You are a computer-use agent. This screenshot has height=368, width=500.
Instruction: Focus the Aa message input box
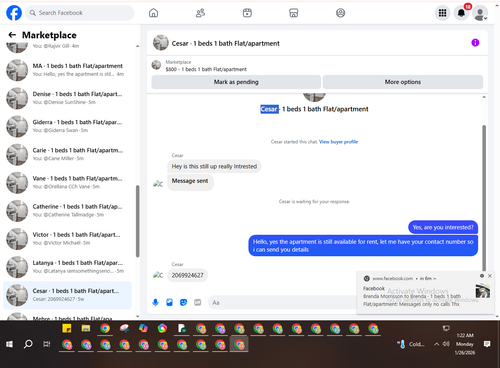click(283, 303)
